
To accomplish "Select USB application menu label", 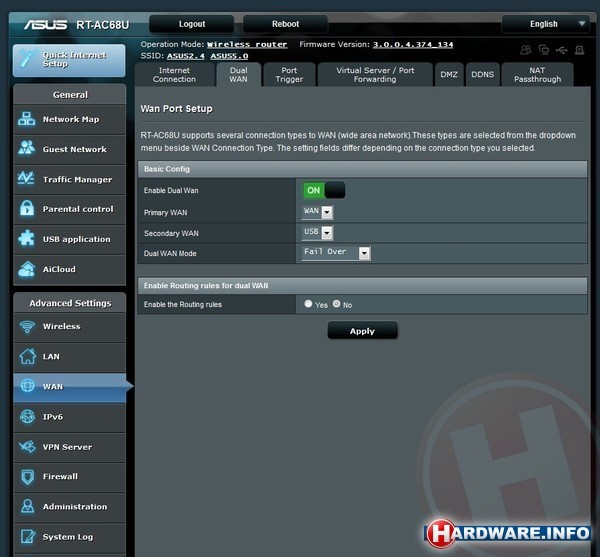I will pos(77,239).
